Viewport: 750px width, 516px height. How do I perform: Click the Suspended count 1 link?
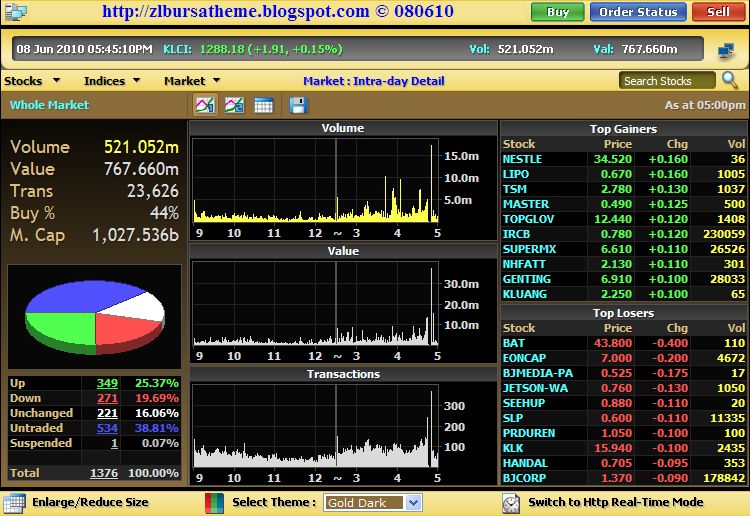[114, 443]
